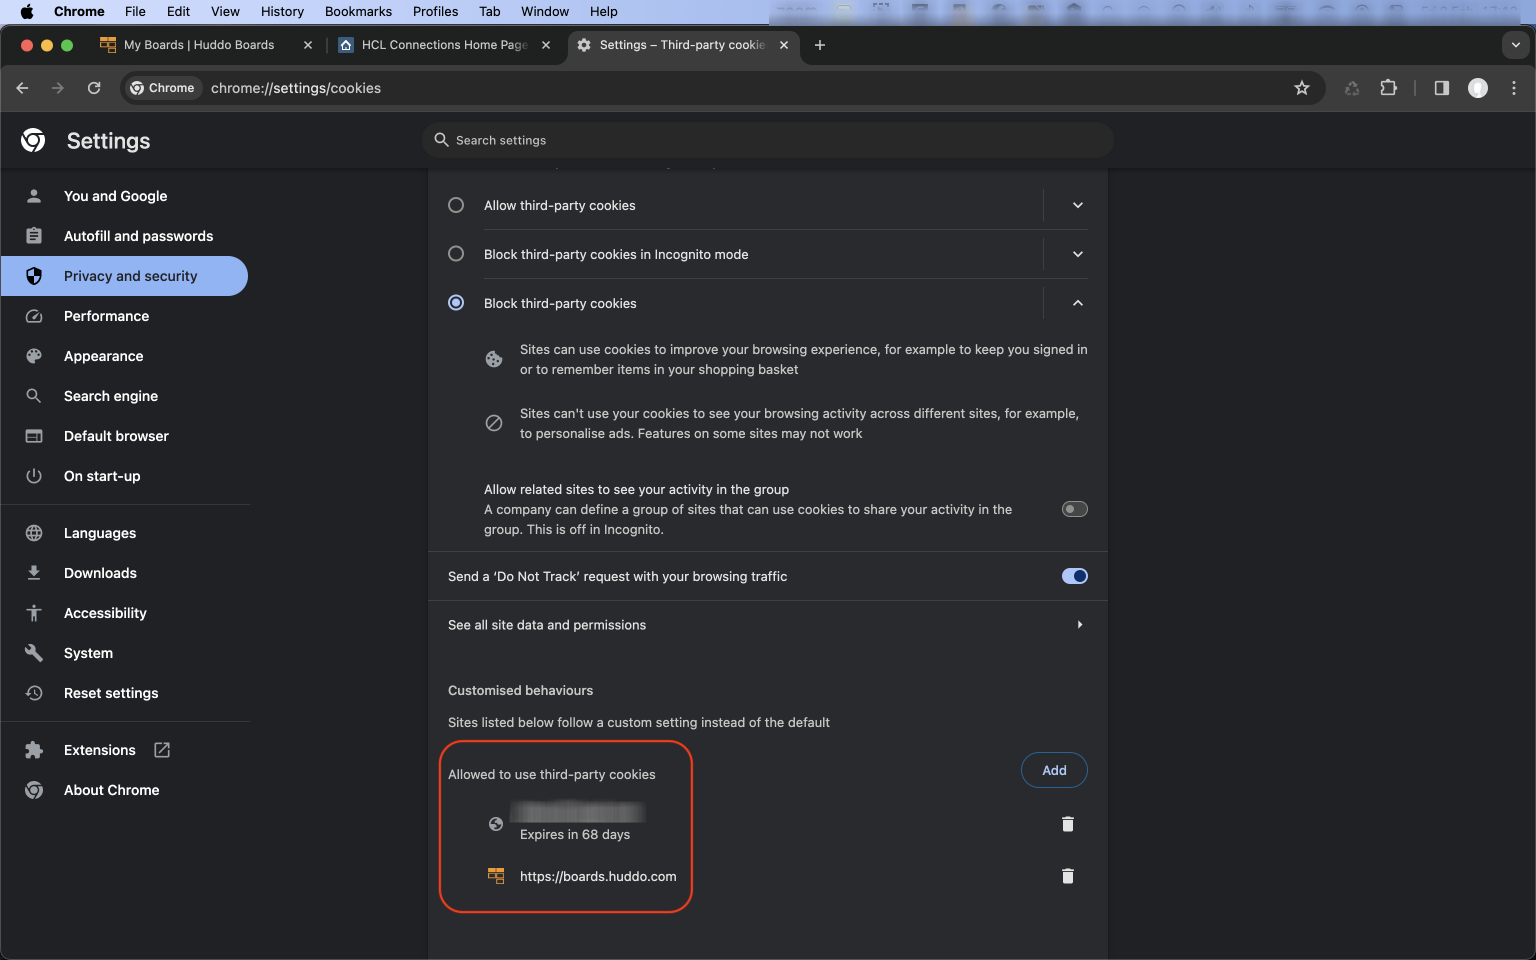Click the Chrome logo next to Settings
The width and height of the screenshot is (1536, 960).
tap(33, 140)
